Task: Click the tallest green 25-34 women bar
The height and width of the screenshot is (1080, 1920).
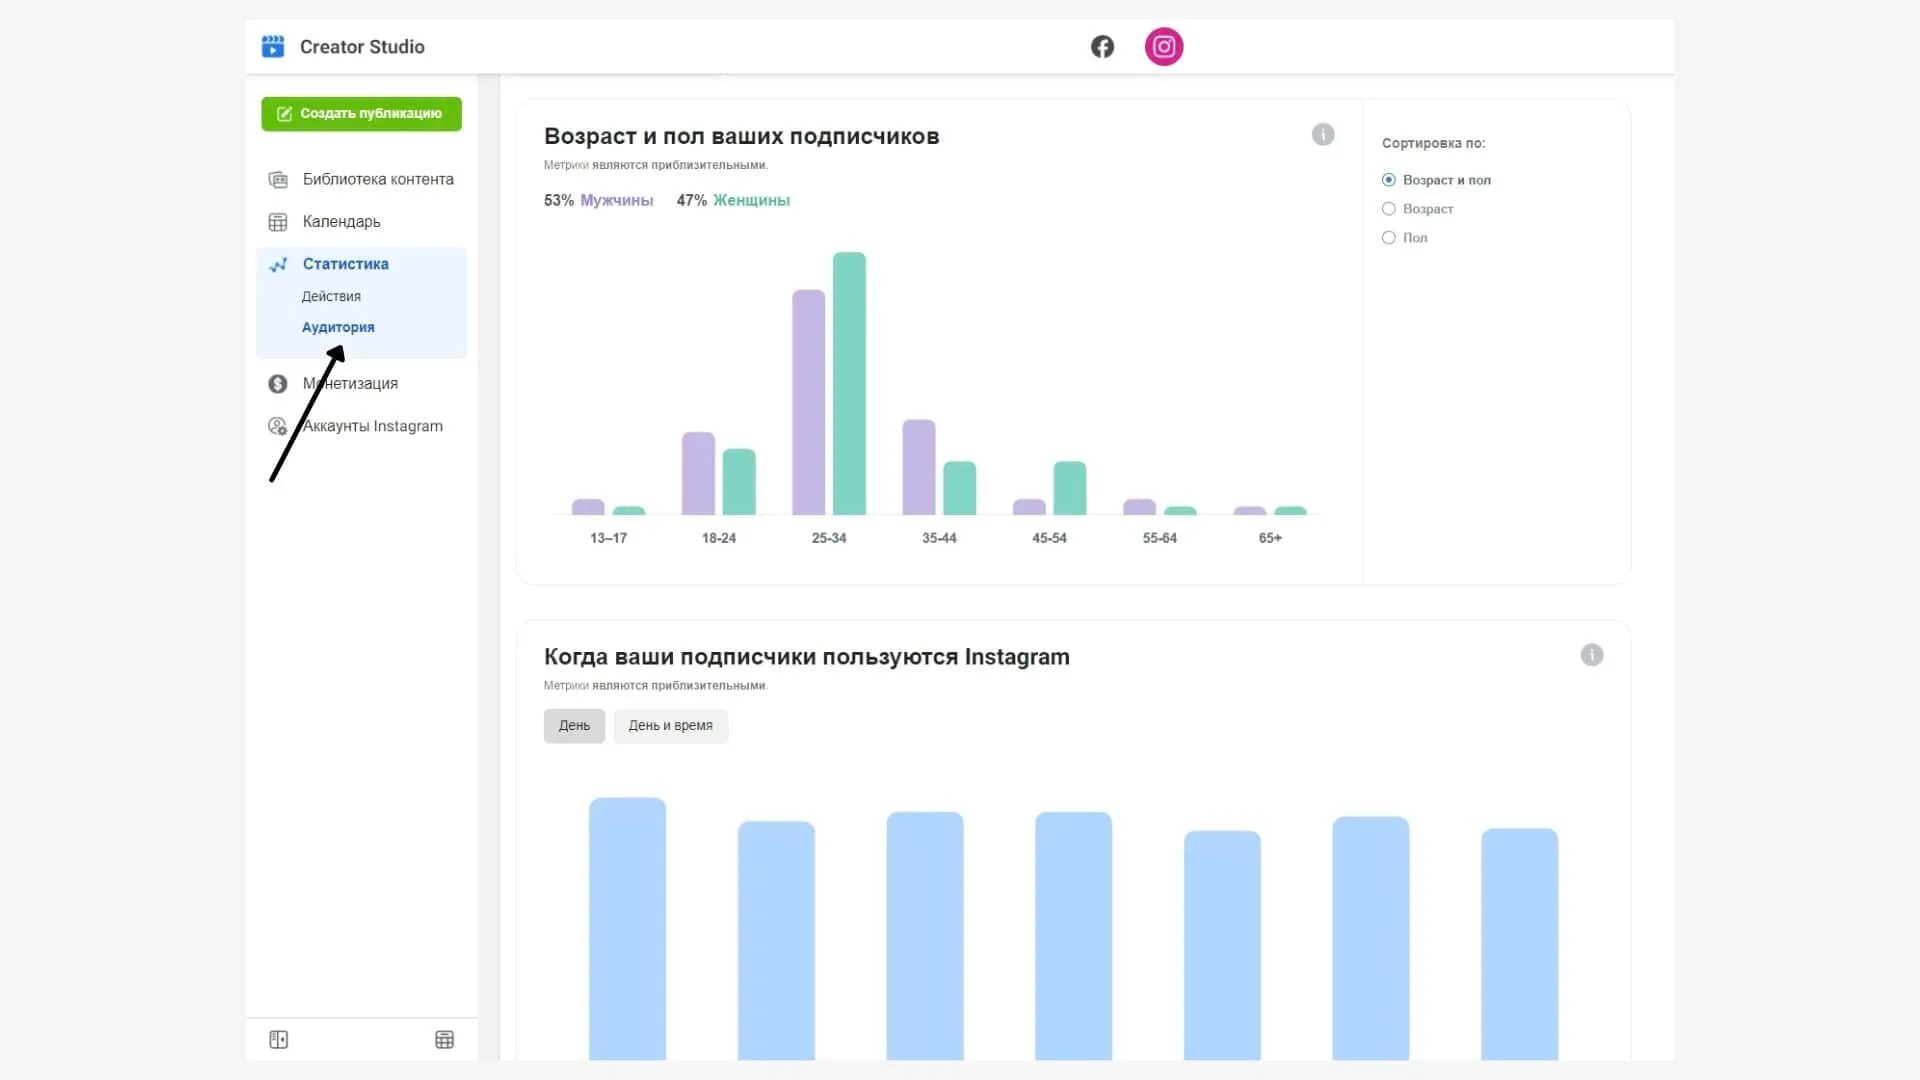Action: pyautogui.click(x=849, y=384)
